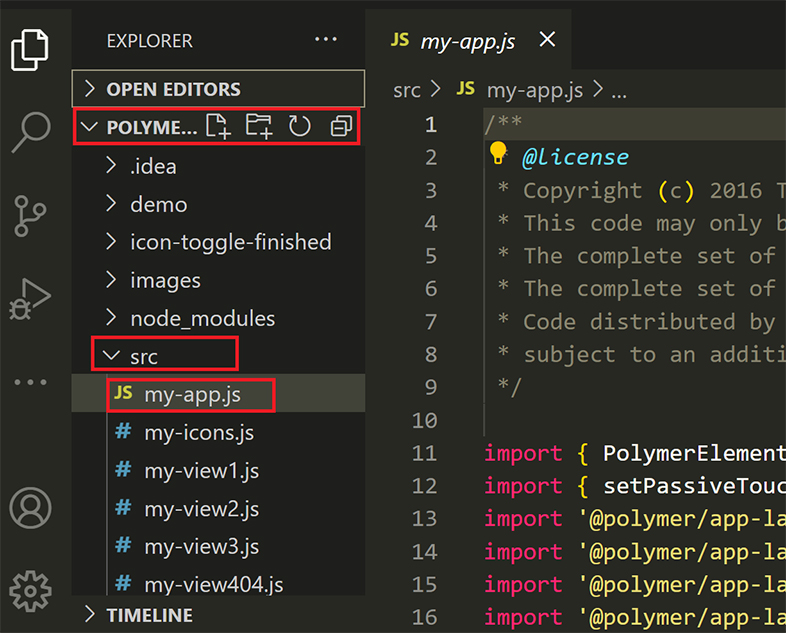Open my-view2.js in the file tree
Screen dimensions: 786x633
pos(219,509)
